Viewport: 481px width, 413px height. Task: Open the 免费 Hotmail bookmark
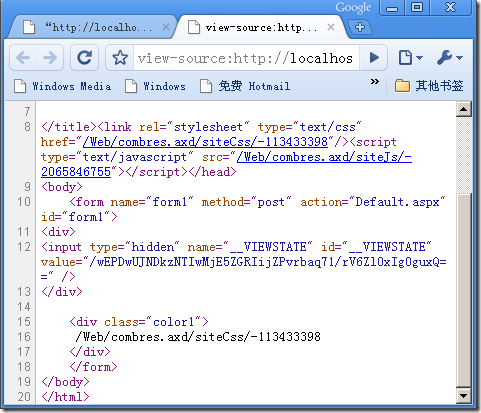coord(245,86)
